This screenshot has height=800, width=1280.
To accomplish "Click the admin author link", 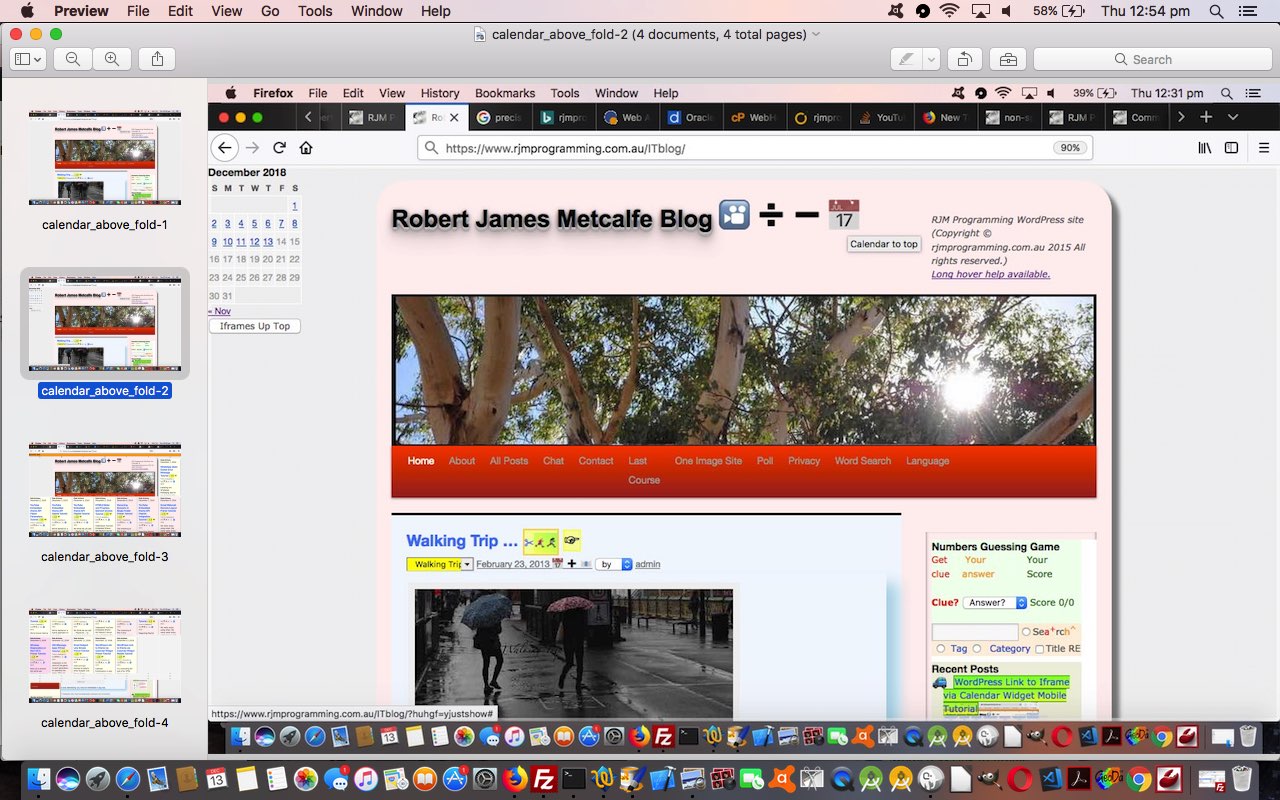I will click(x=648, y=564).
